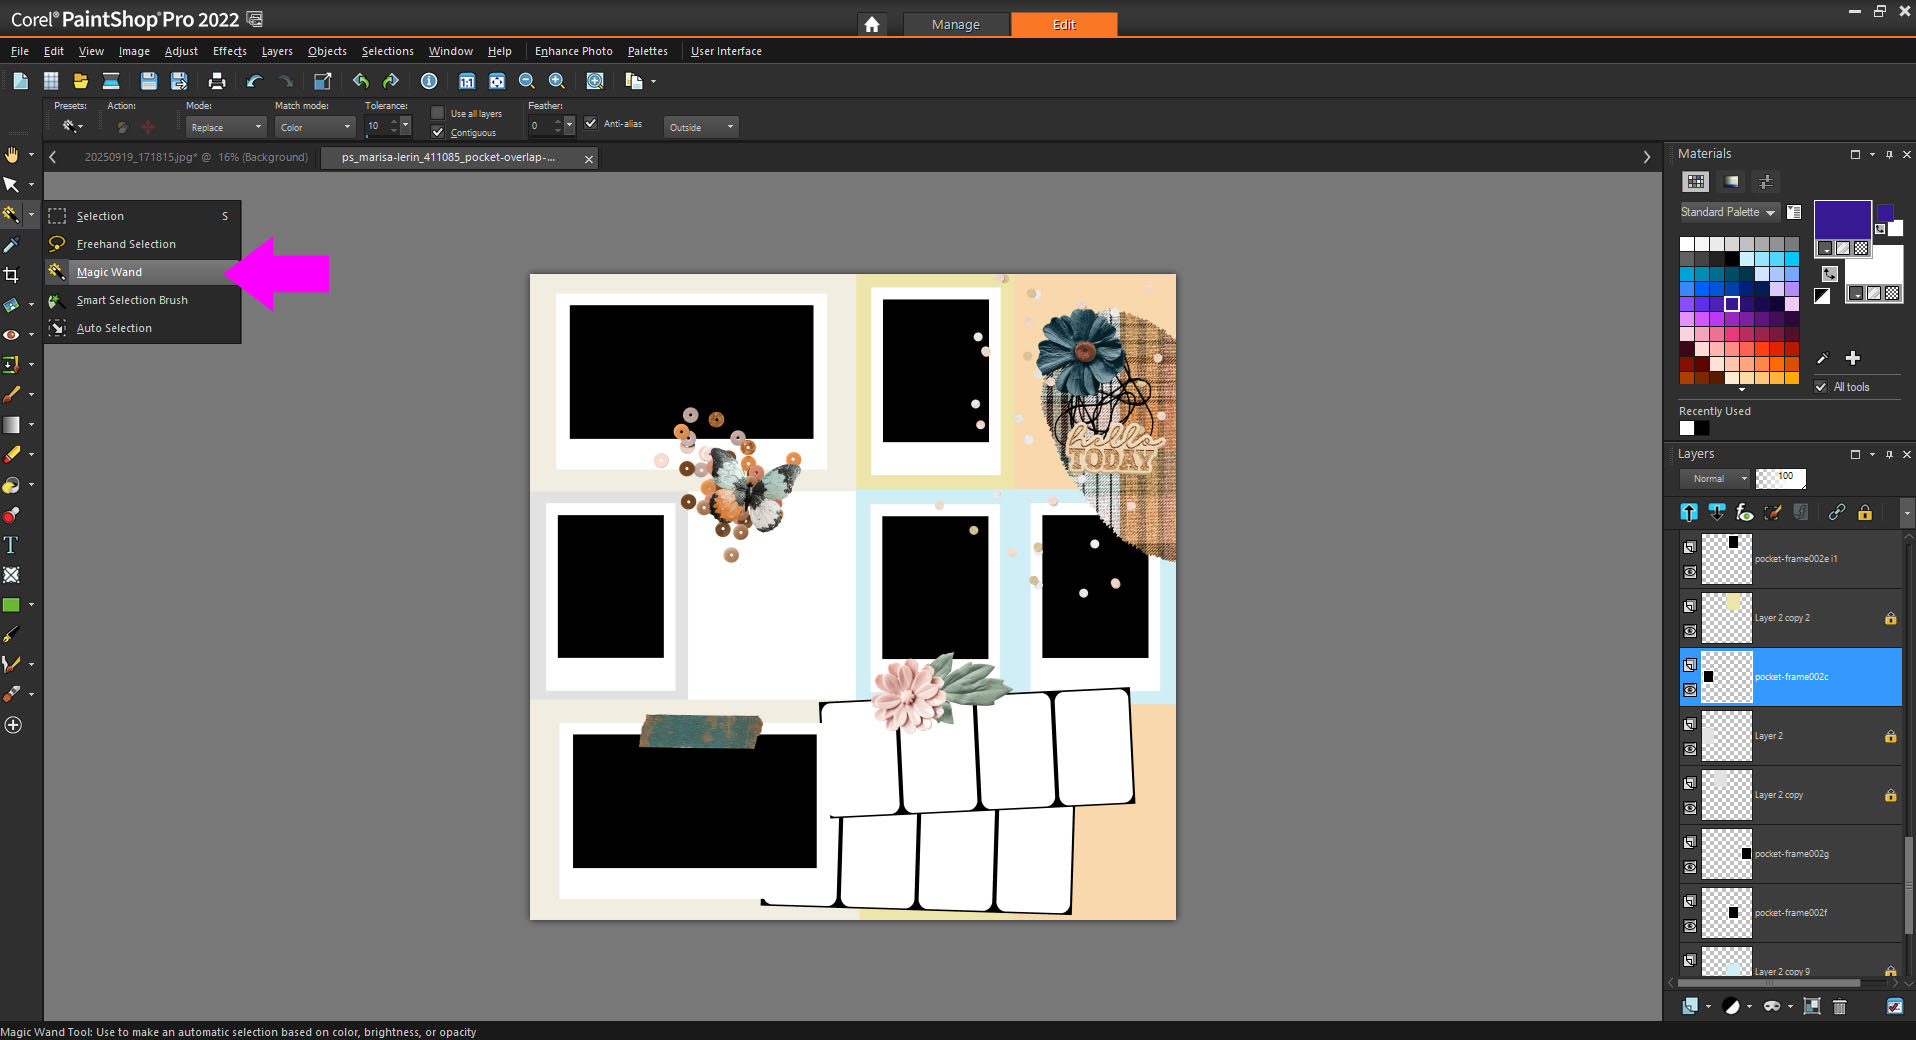Click the Print icon in the toolbar
The width and height of the screenshot is (1916, 1040).
216,82
